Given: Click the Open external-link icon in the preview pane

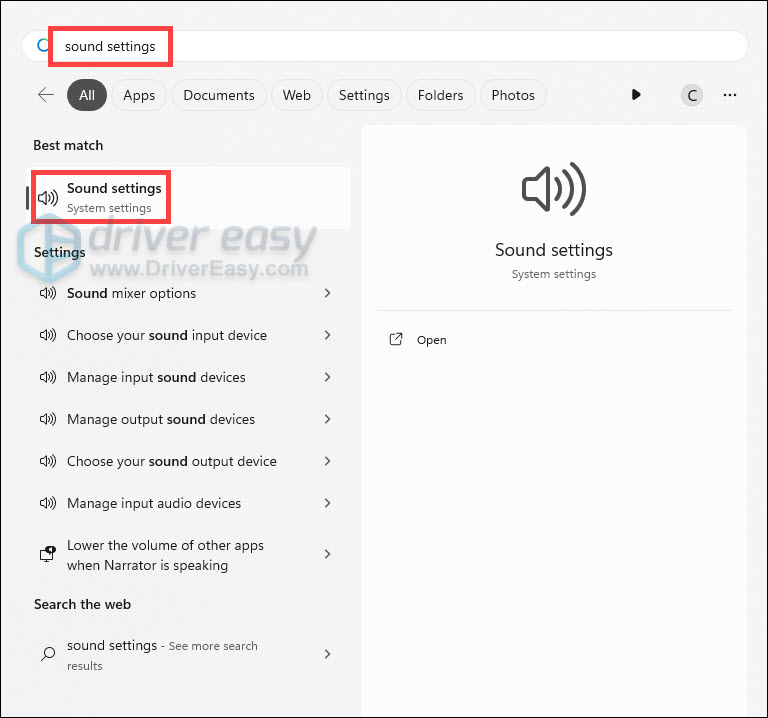Looking at the screenshot, I should point(396,339).
